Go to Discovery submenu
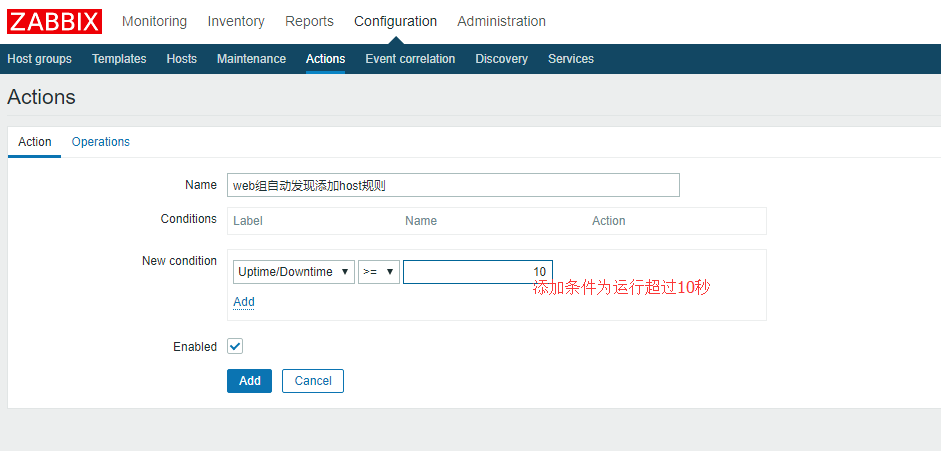This screenshot has width=941, height=451. (x=501, y=59)
